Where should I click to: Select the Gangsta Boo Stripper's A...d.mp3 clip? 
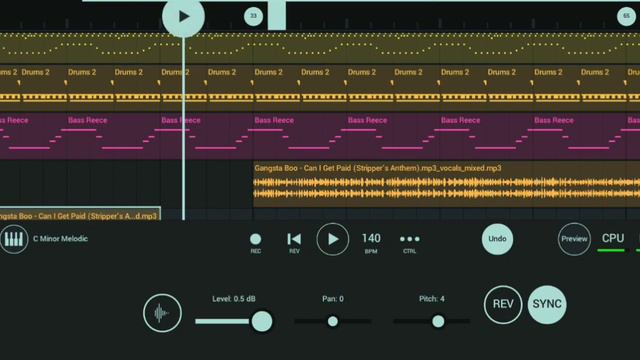(x=80, y=214)
